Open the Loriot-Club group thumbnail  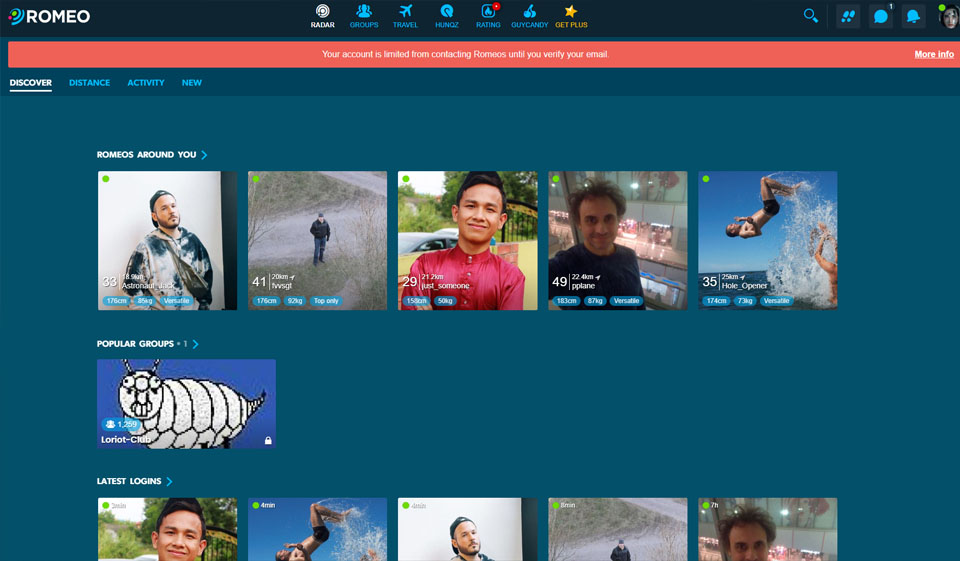(186, 403)
